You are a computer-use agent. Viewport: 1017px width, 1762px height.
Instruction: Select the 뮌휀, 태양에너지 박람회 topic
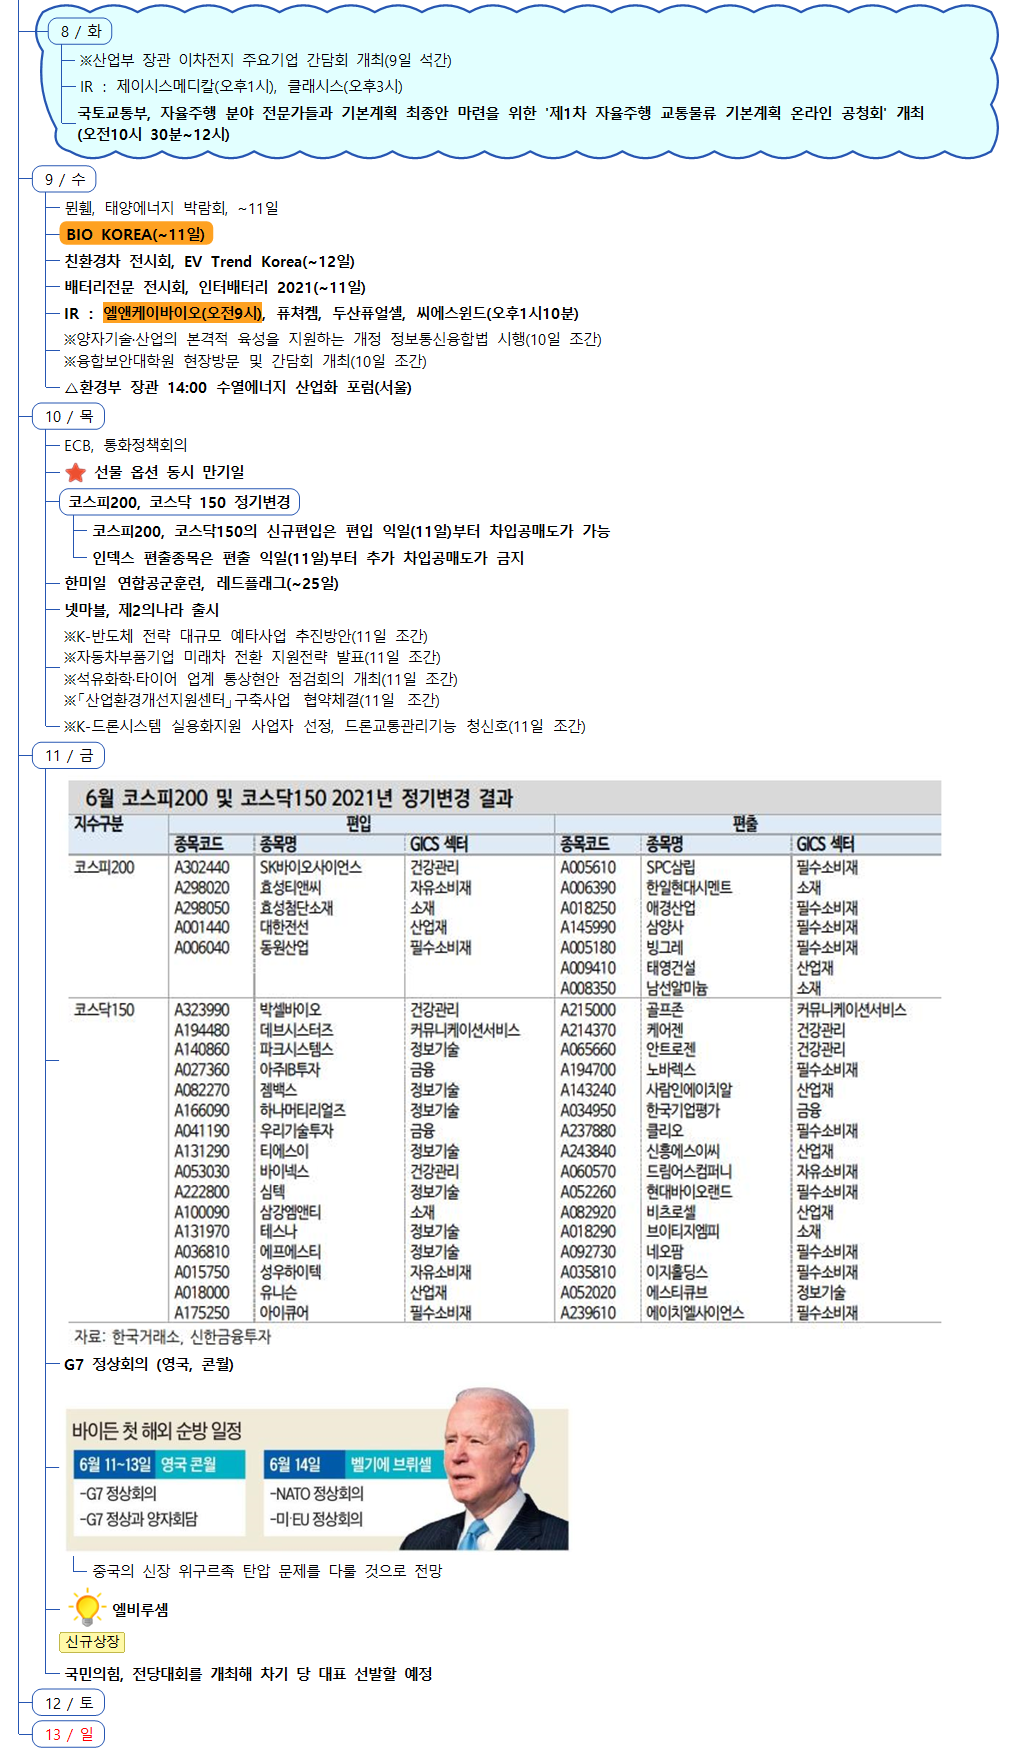[x=171, y=208]
